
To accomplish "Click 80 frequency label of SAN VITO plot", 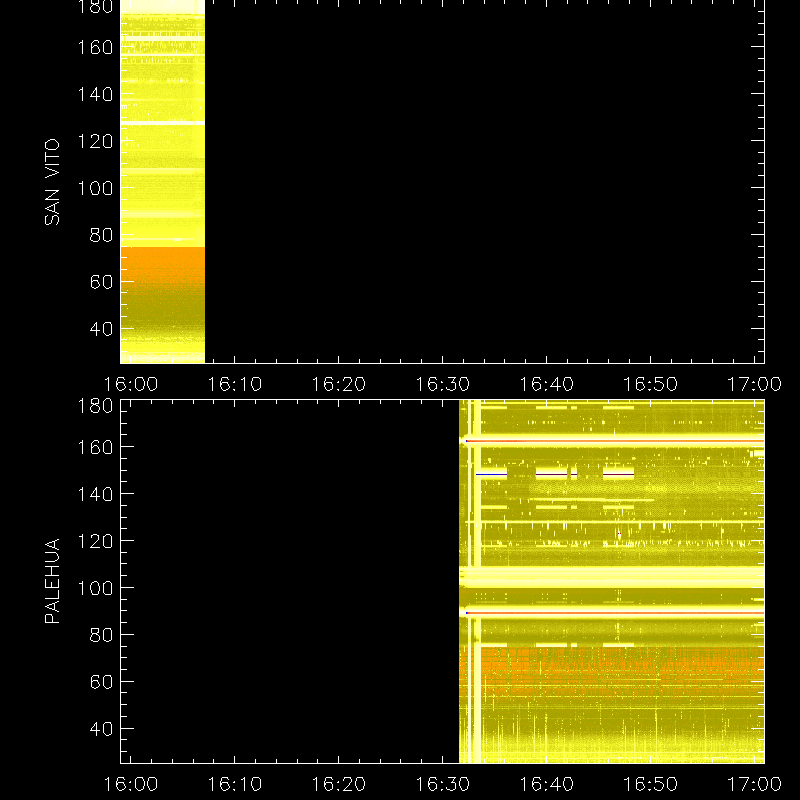I will point(101,235).
